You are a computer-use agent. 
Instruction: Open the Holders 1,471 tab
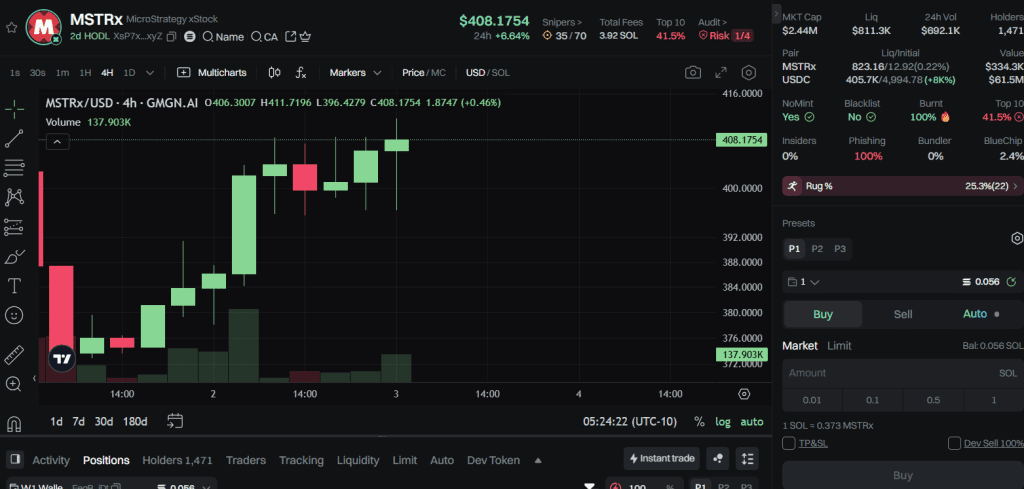[177, 460]
